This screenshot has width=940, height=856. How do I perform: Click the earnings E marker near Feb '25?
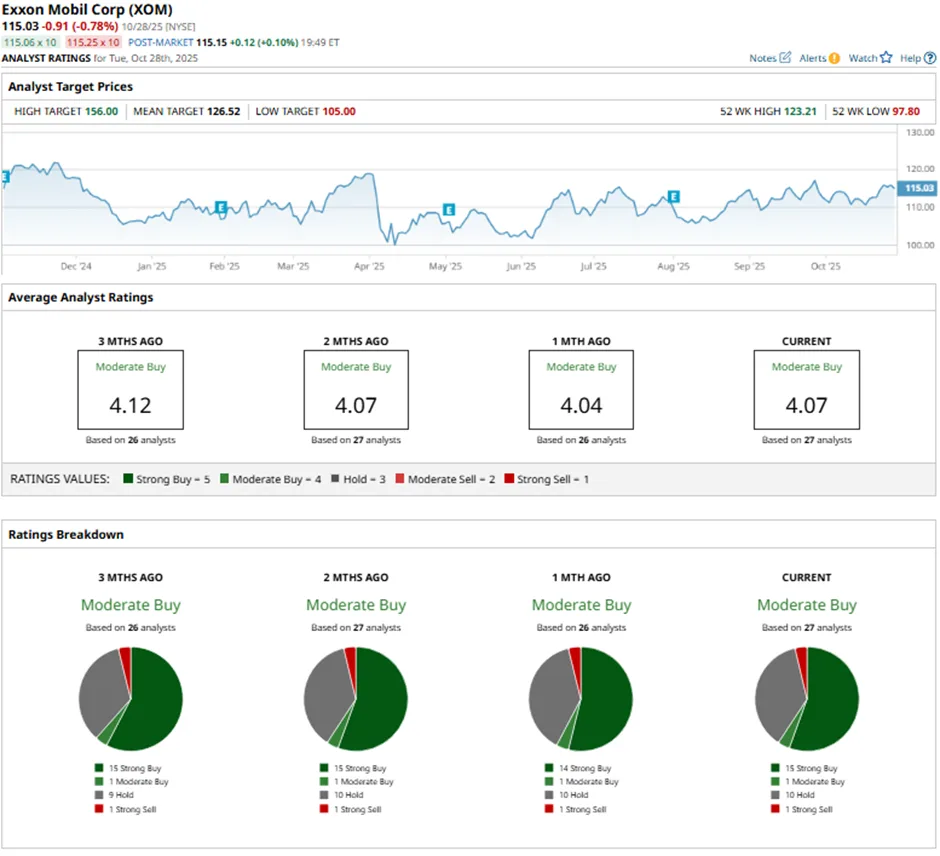point(219,208)
